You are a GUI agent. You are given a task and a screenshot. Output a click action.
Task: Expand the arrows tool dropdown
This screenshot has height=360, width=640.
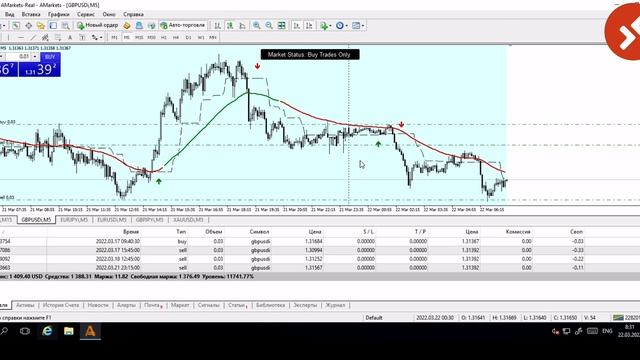[x=101, y=38]
